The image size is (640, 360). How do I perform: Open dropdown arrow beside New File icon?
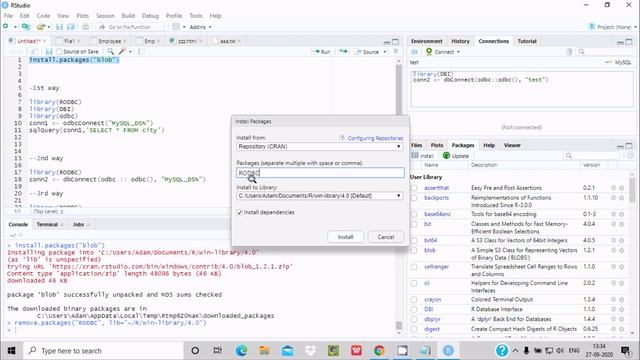(15, 27)
